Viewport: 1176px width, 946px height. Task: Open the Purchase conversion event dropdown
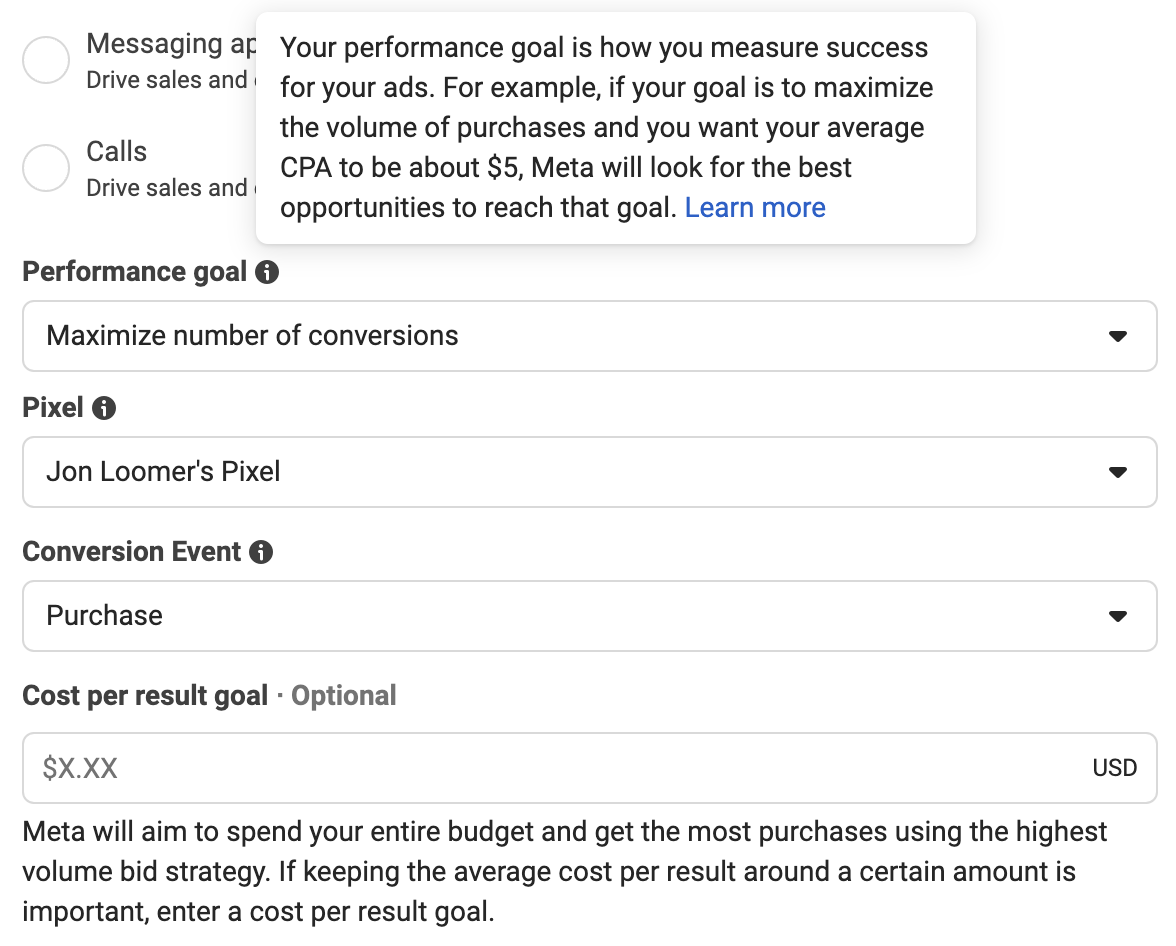coord(590,616)
